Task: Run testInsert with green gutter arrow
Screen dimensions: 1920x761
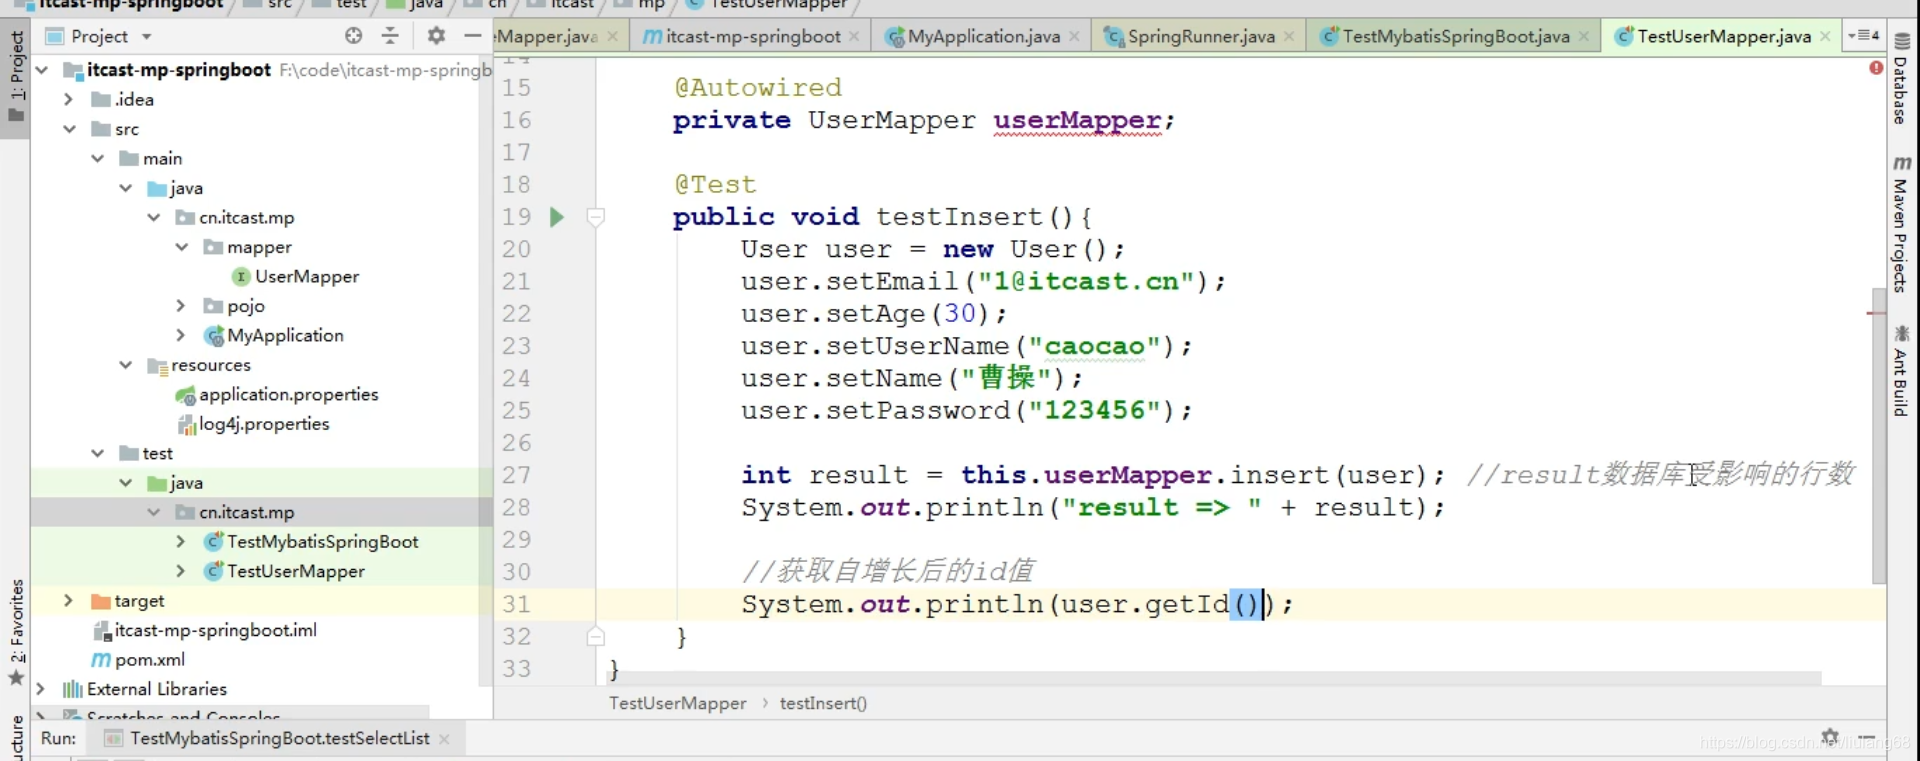Action: click(x=557, y=216)
